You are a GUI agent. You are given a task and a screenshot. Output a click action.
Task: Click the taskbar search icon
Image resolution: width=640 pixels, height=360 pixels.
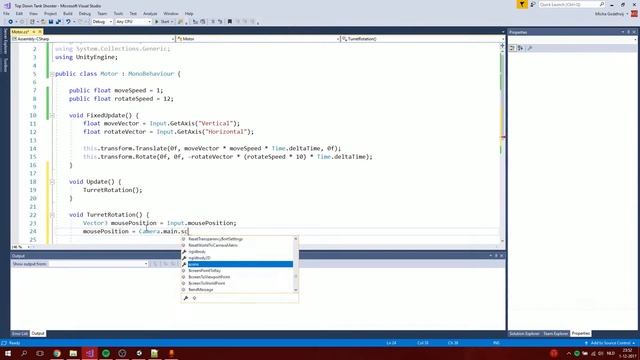(24, 353)
